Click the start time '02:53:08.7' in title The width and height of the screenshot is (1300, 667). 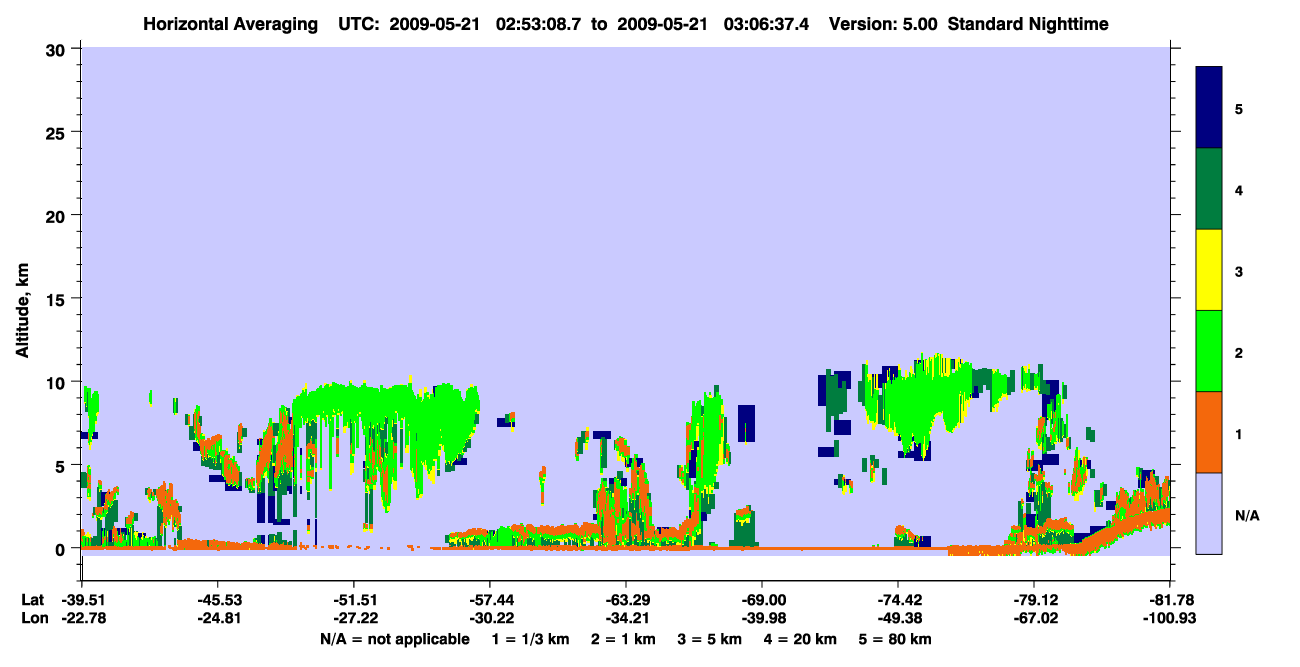538,23
